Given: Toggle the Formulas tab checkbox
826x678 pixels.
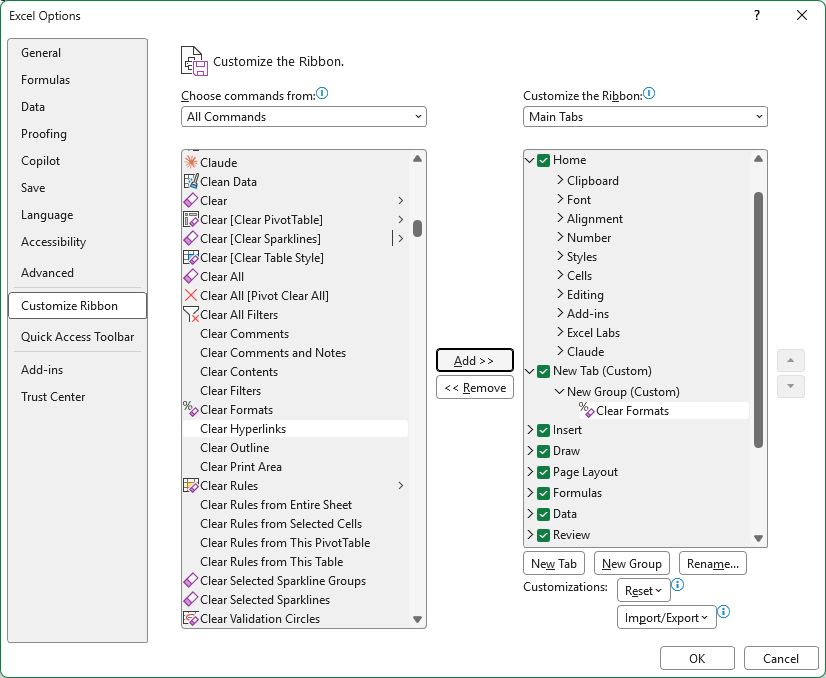Looking at the screenshot, I should click(x=544, y=493).
